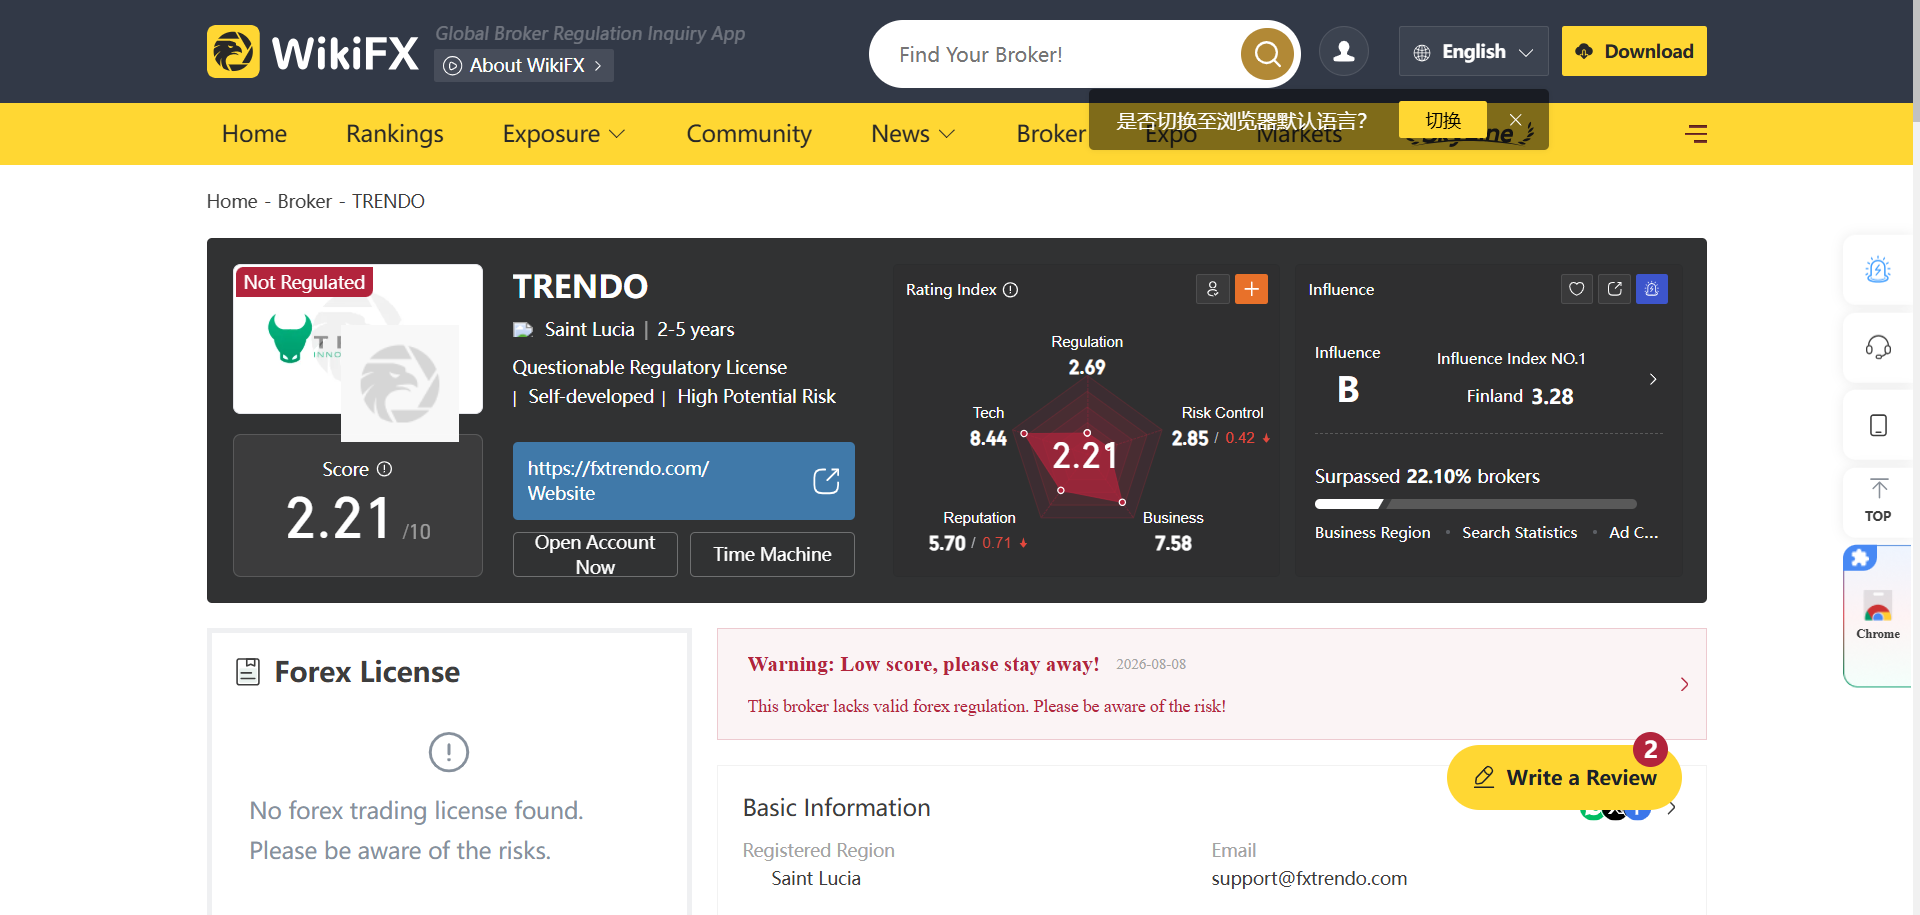Open the Rankings menu item

point(395,134)
